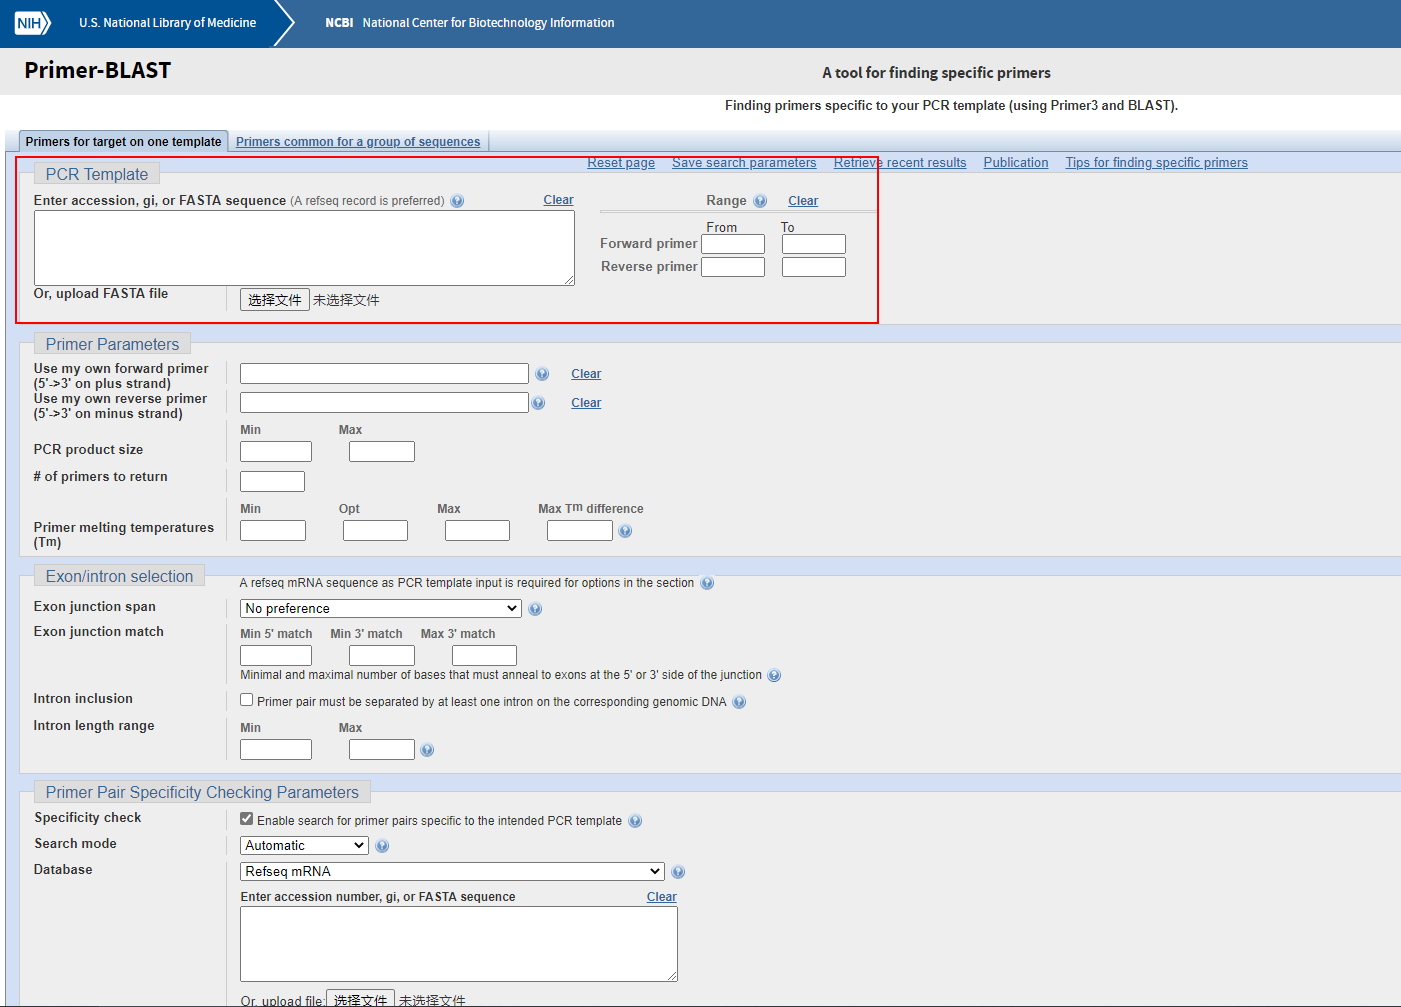The image size is (1401, 1007).
Task: Click help icon for own forward primer
Action: tap(542, 374)
